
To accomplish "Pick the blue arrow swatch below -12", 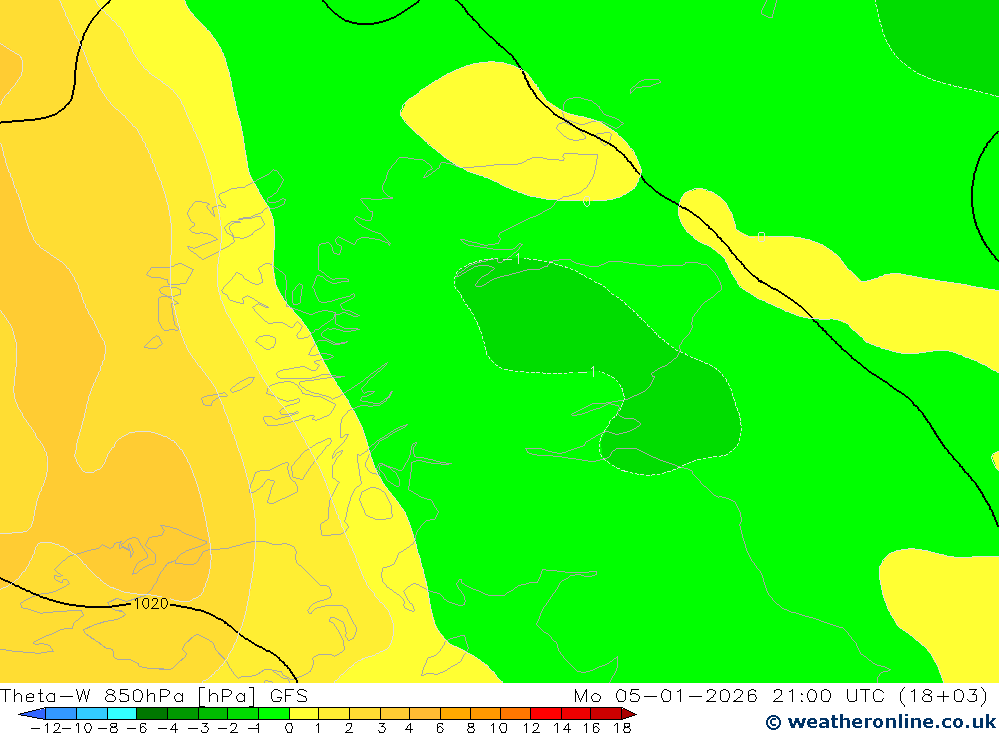I will [32, 714].
